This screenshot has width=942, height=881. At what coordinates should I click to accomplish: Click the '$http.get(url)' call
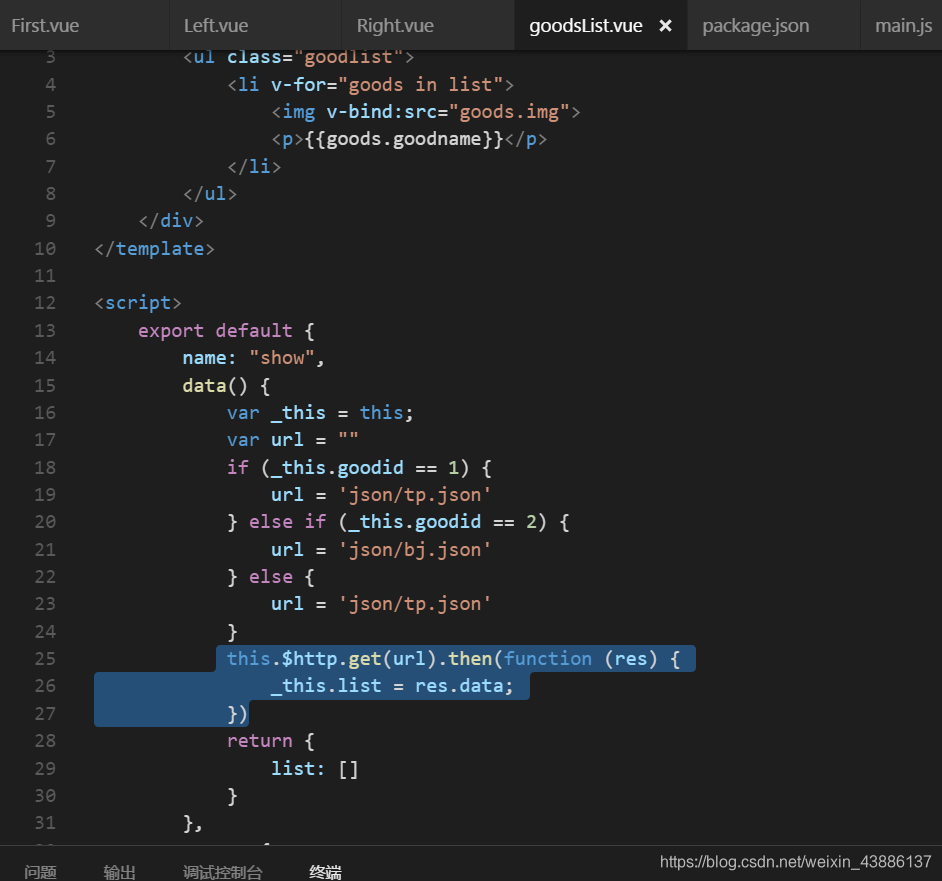(360, 659)
